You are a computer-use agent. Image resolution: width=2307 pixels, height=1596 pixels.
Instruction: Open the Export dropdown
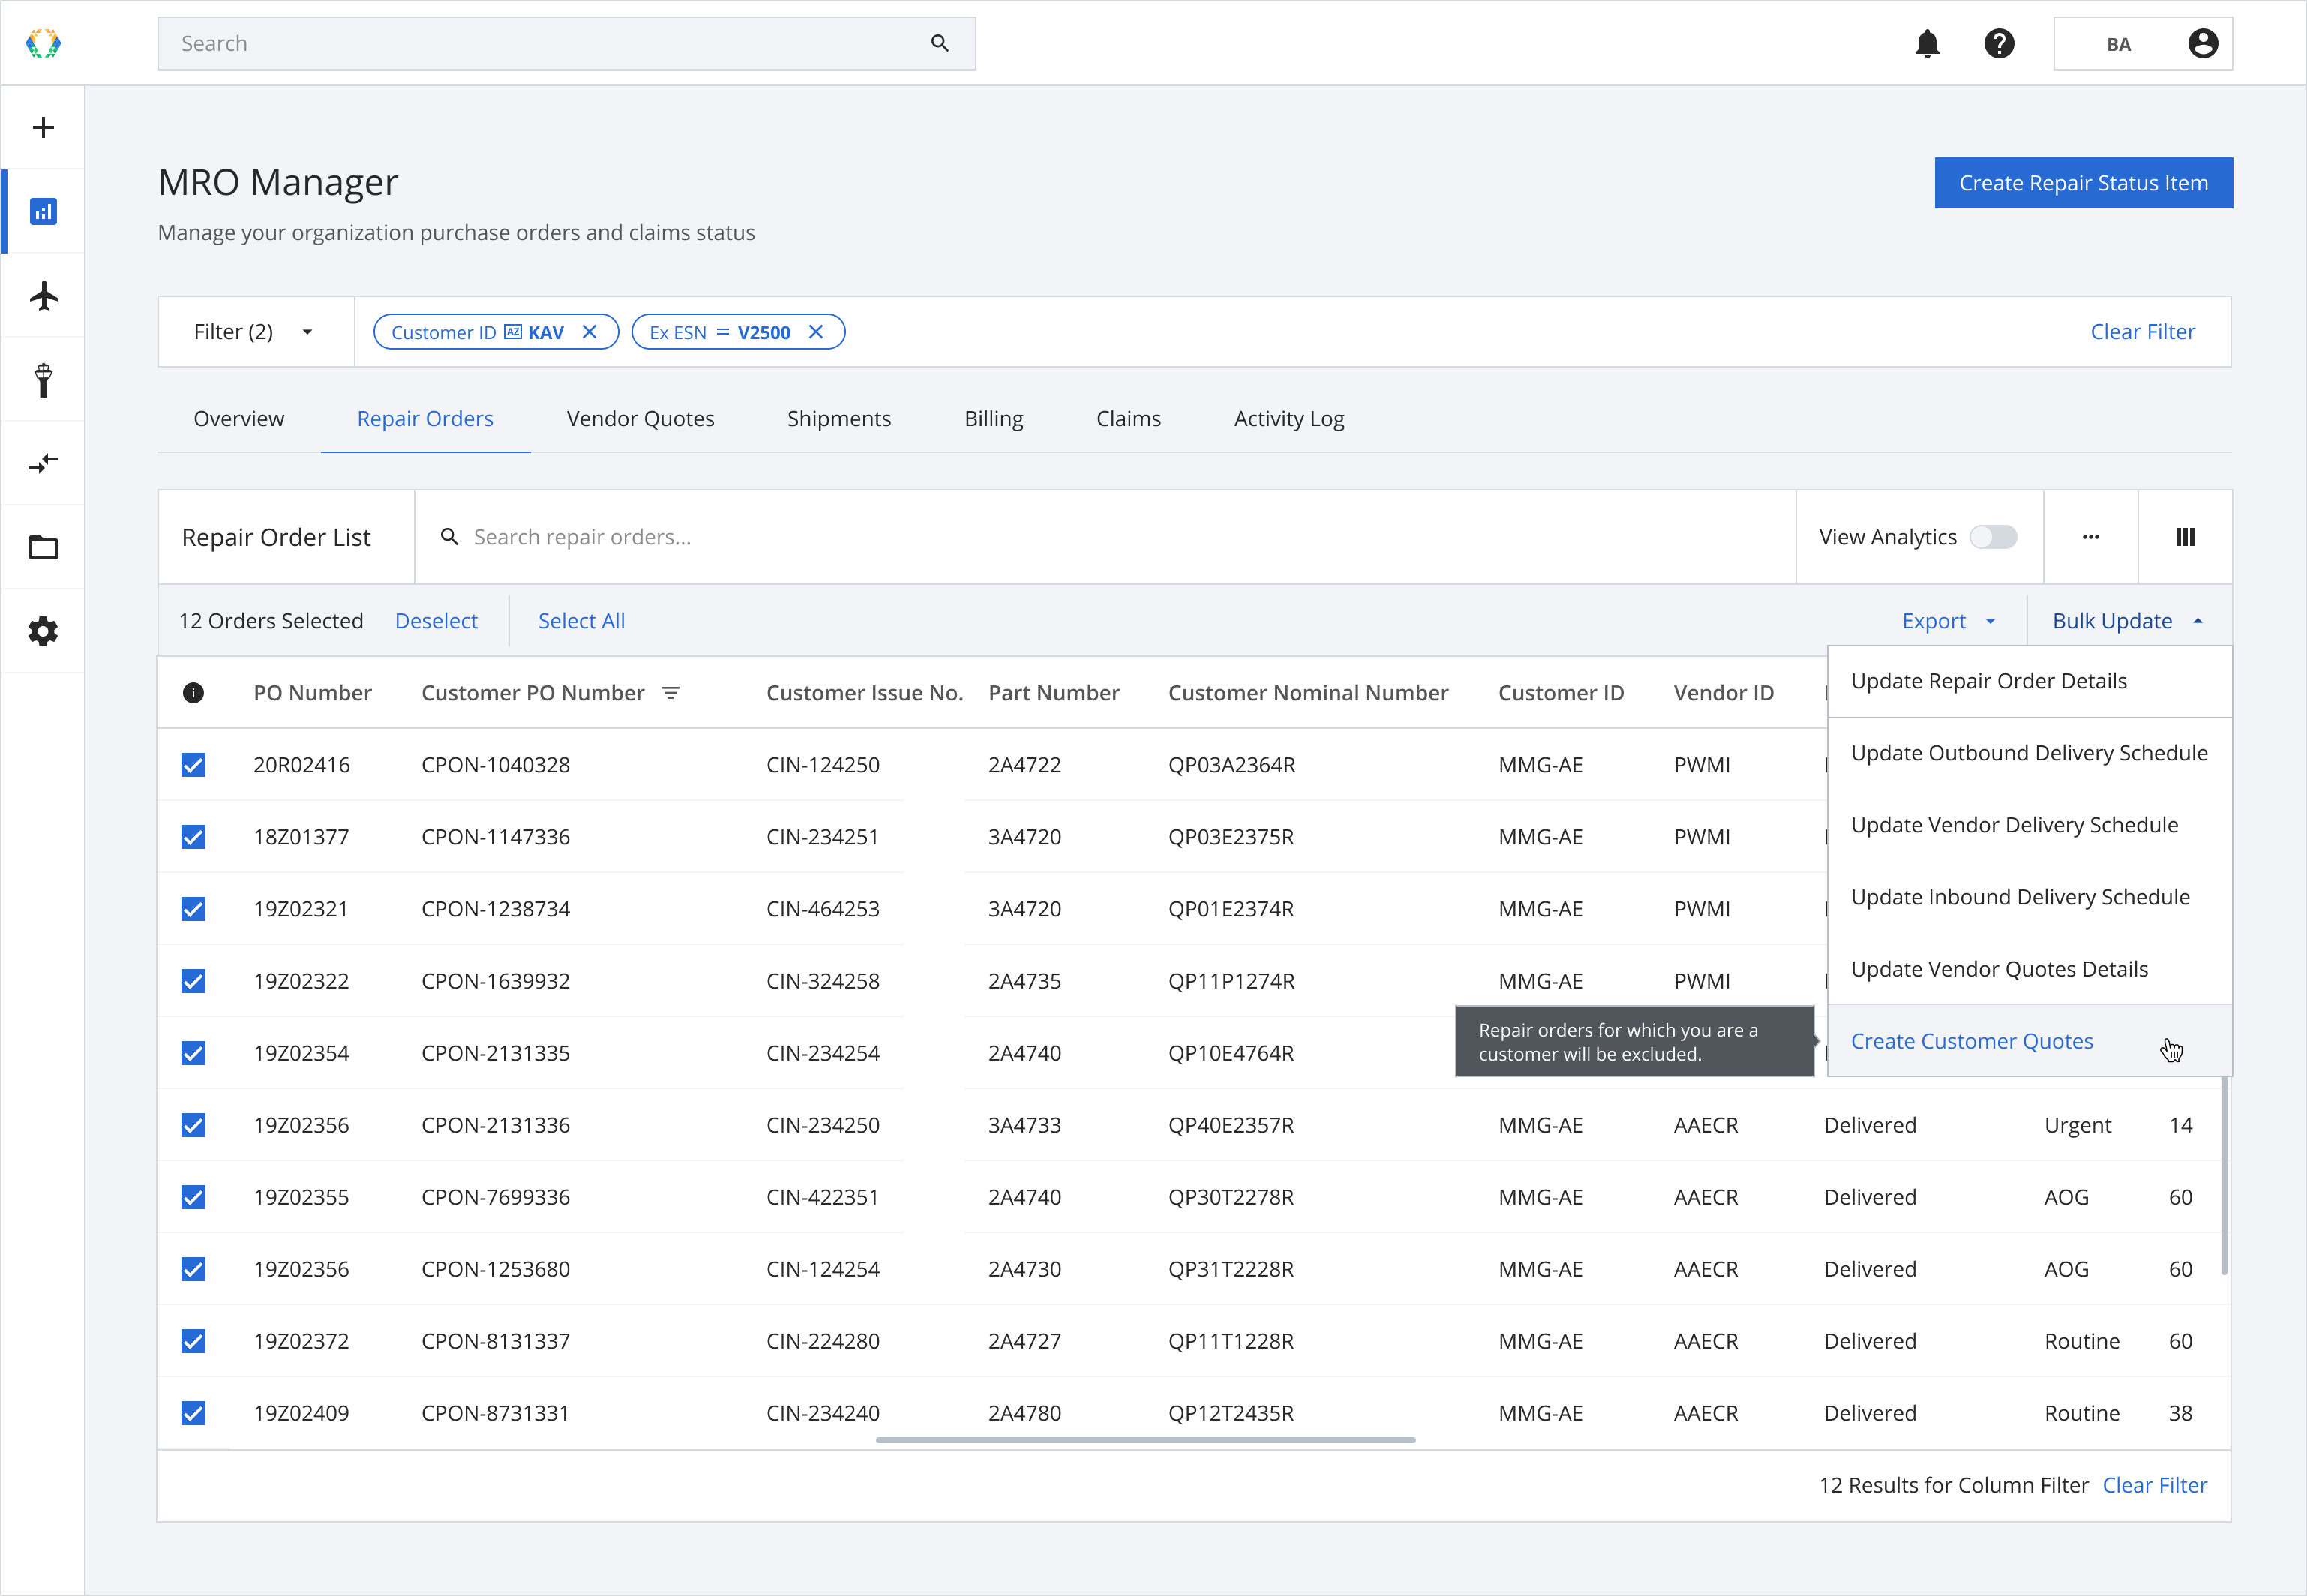click(1949, 621)
